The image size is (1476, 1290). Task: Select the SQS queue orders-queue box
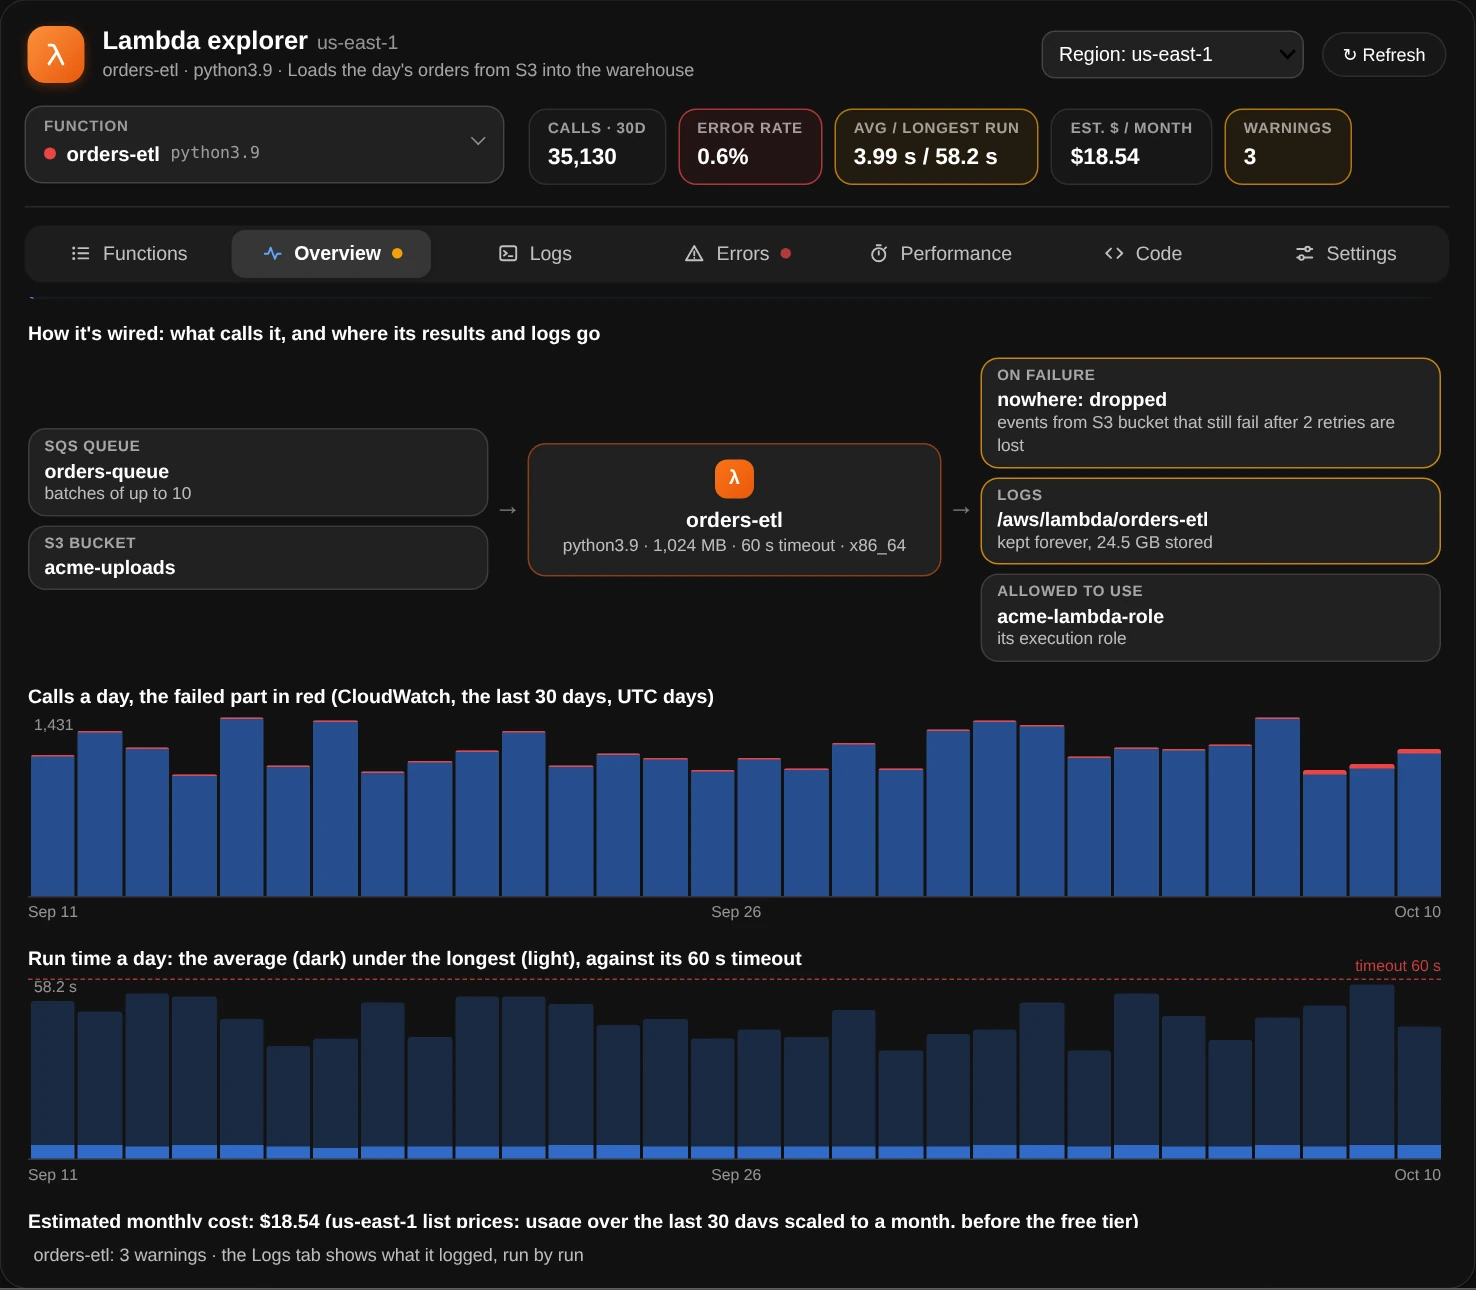coord(258,473)
